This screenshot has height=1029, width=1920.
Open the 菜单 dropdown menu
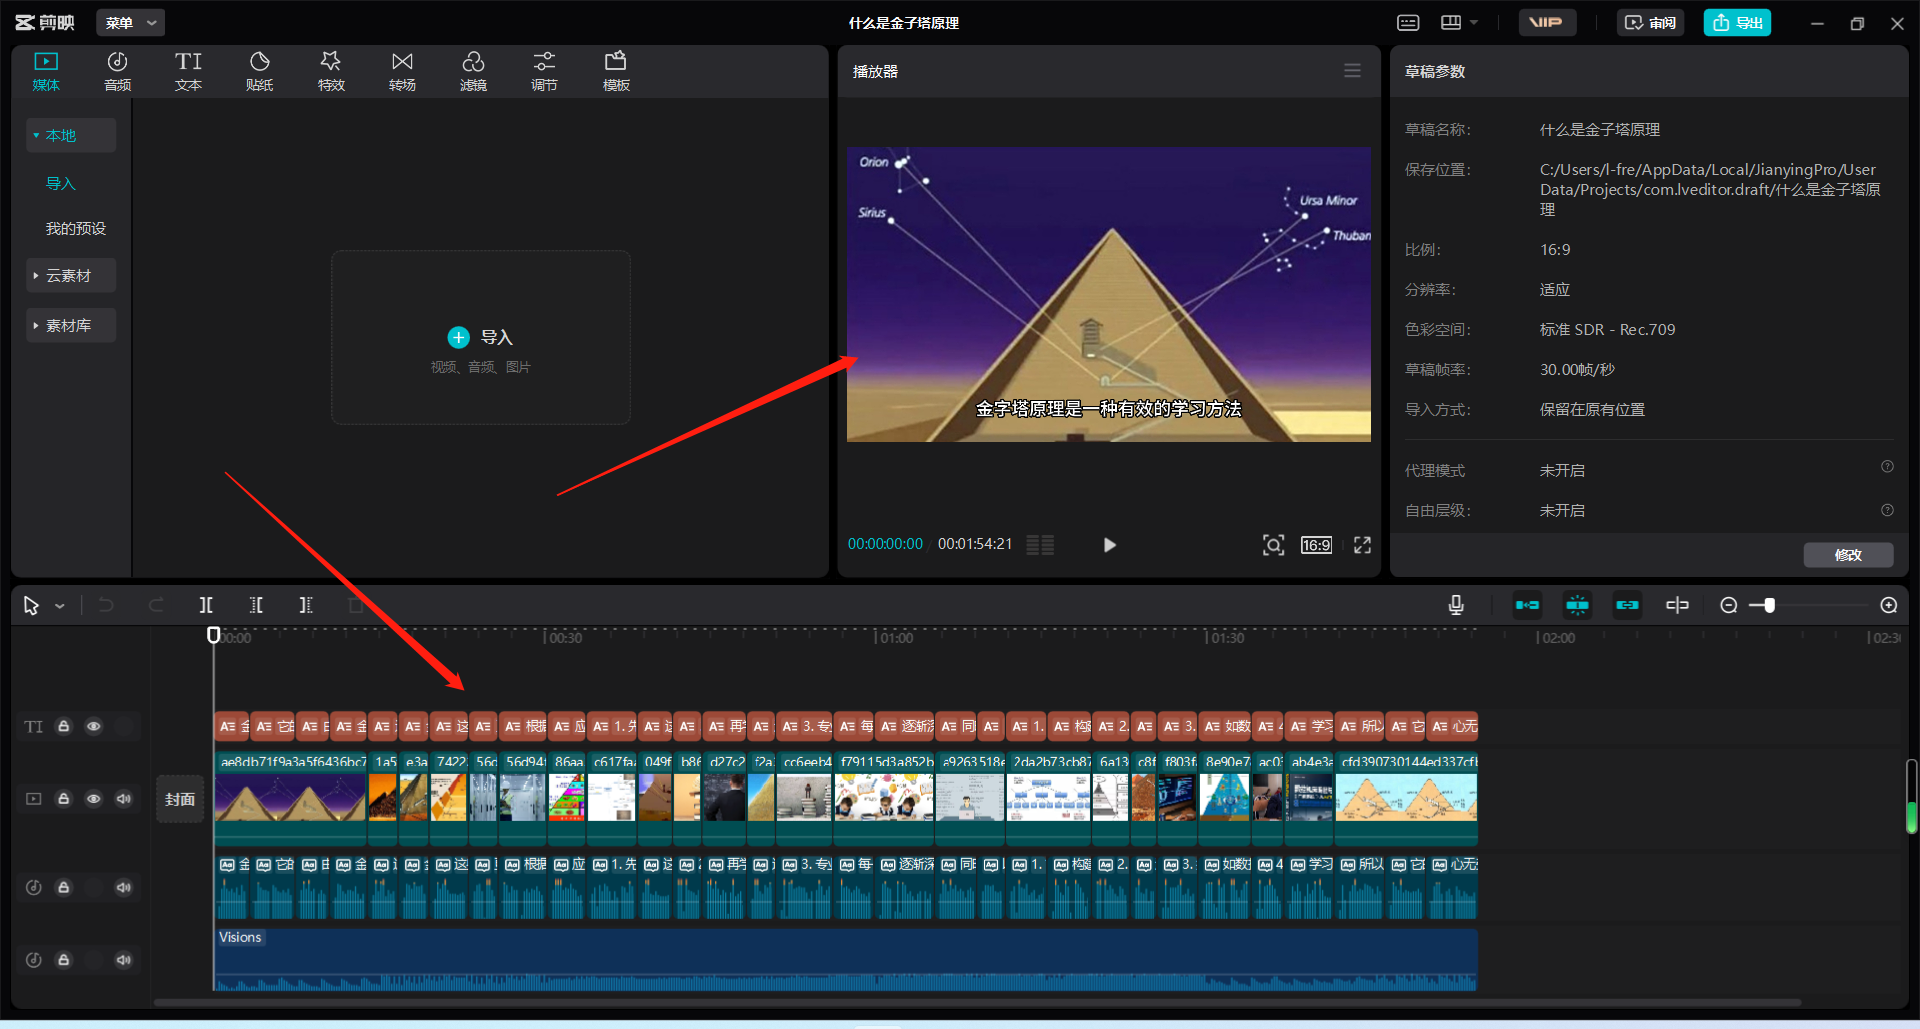(x=131, y=22)
